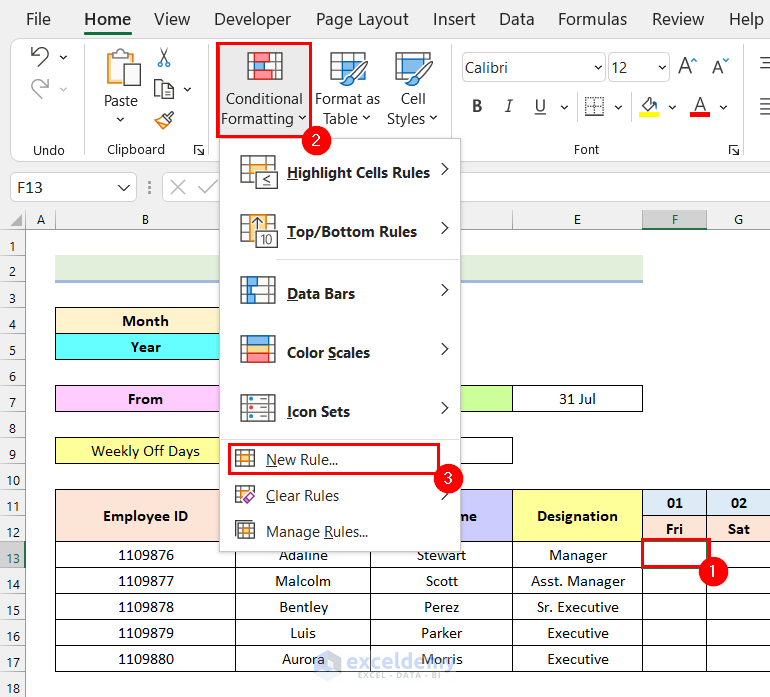Image resolution: width=770 pixels, height=697 pixels.
Task: Expand font color dropdown arrow
Action: point(723,107)
